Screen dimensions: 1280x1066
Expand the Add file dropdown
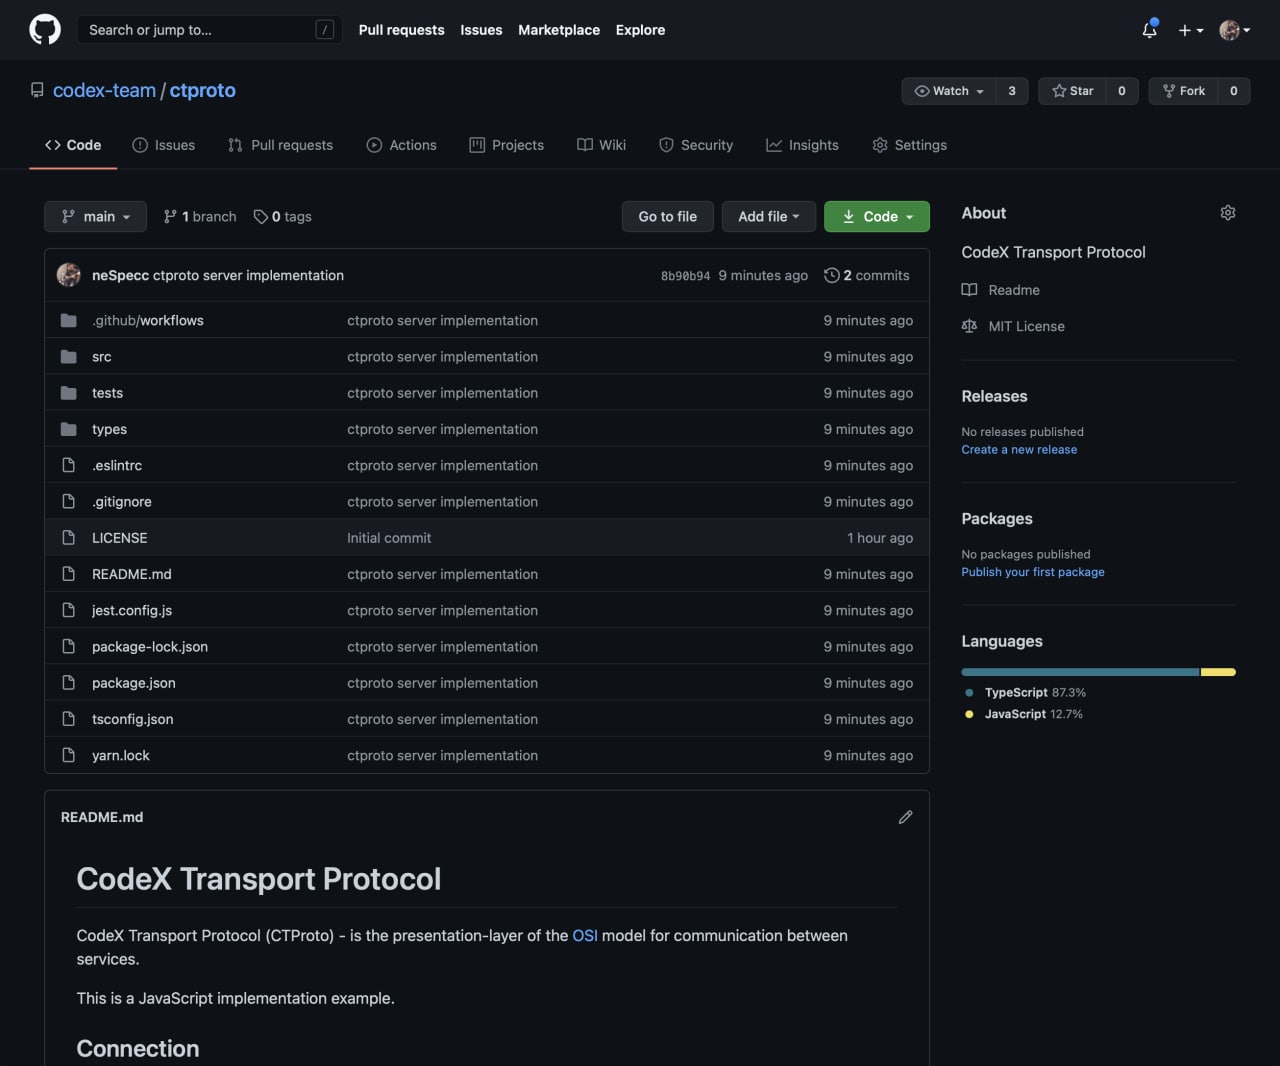point(769,217)
